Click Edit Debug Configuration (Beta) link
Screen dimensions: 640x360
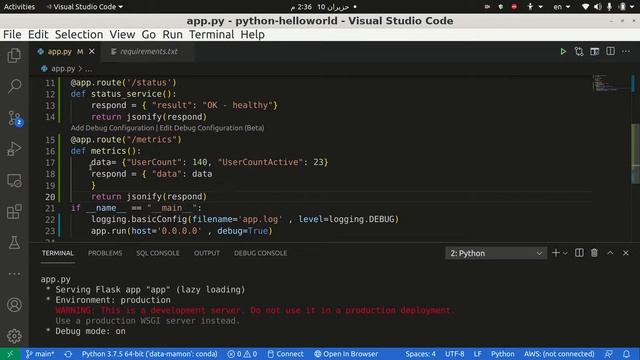[212, 128]
